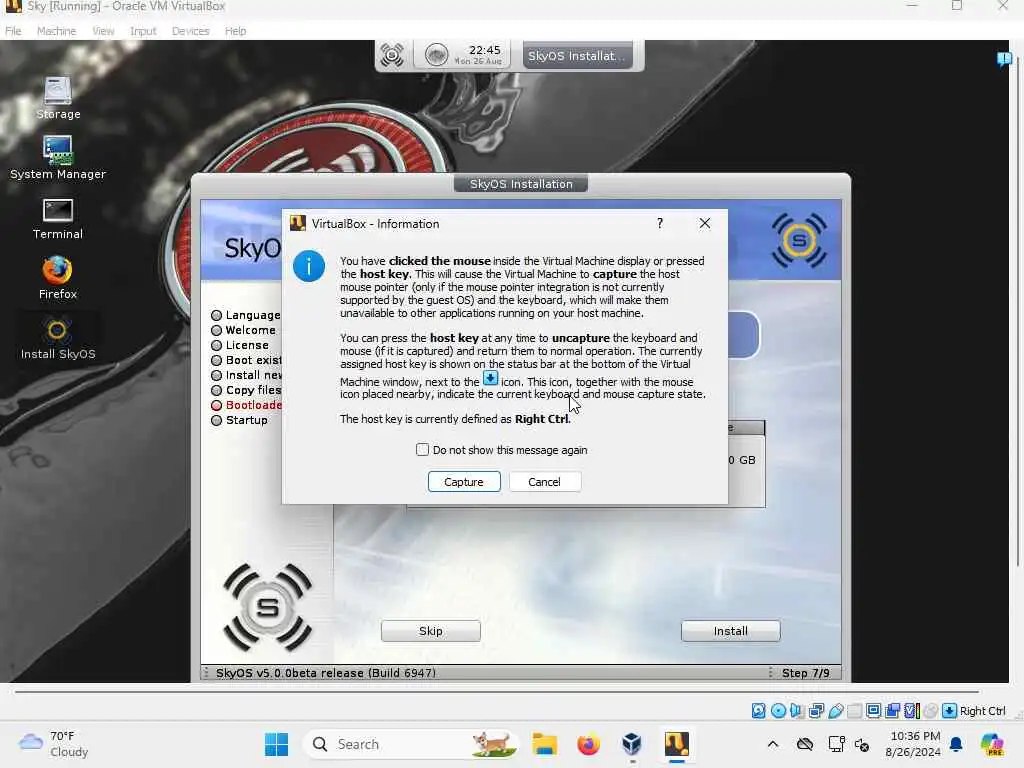Viewport: 1024px width, 768px height.
Task: Close the VirtualBox Information dialog
Action: pos(705,223)
